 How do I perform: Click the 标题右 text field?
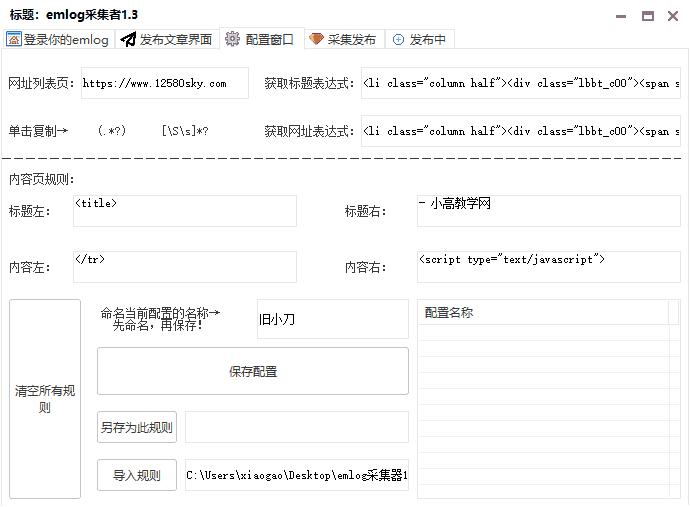(x=548, y=211)
